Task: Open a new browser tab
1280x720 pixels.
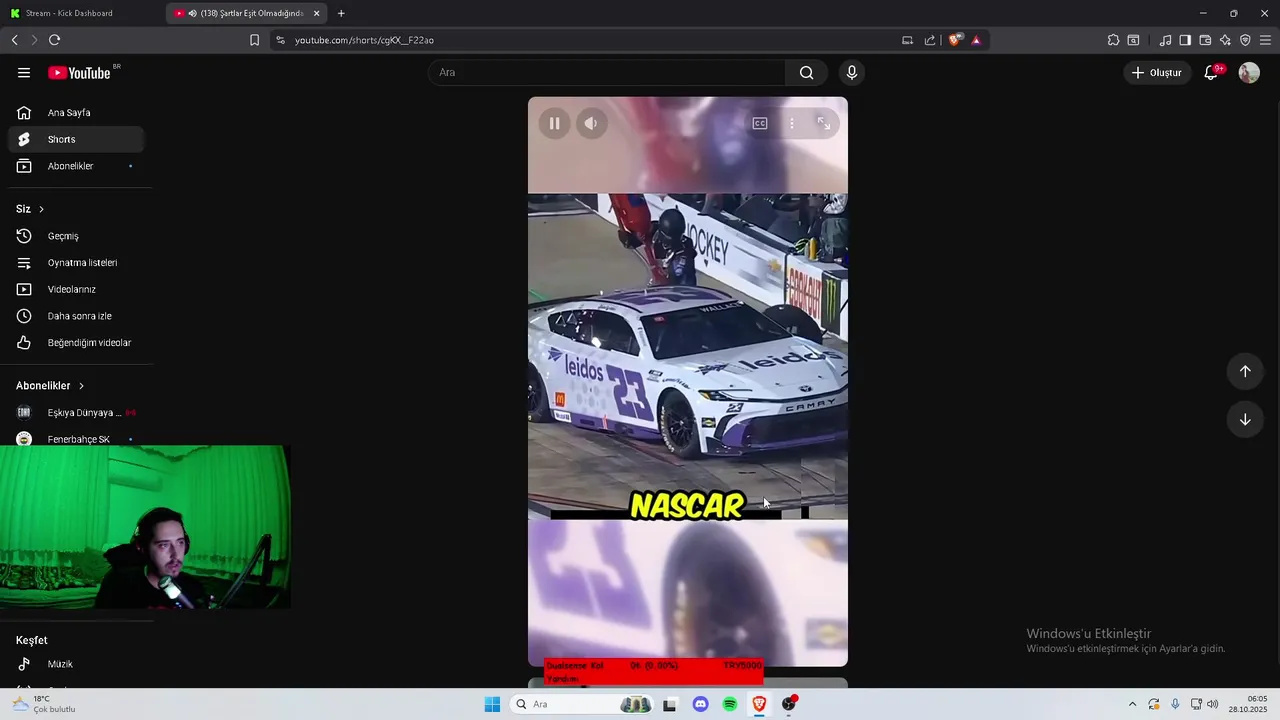Action: (341, 13)
